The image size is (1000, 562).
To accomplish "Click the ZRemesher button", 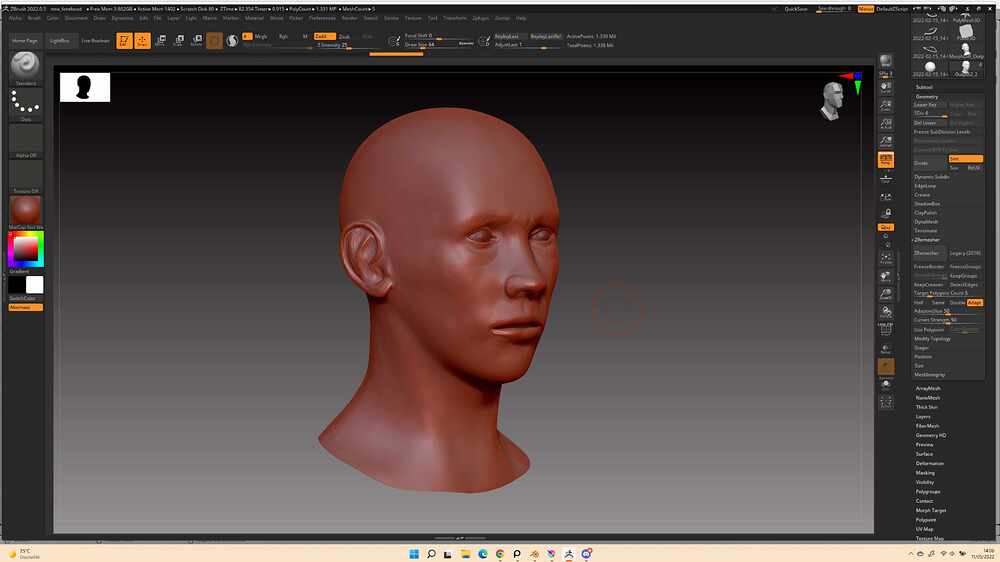I will tap(929, 253).
